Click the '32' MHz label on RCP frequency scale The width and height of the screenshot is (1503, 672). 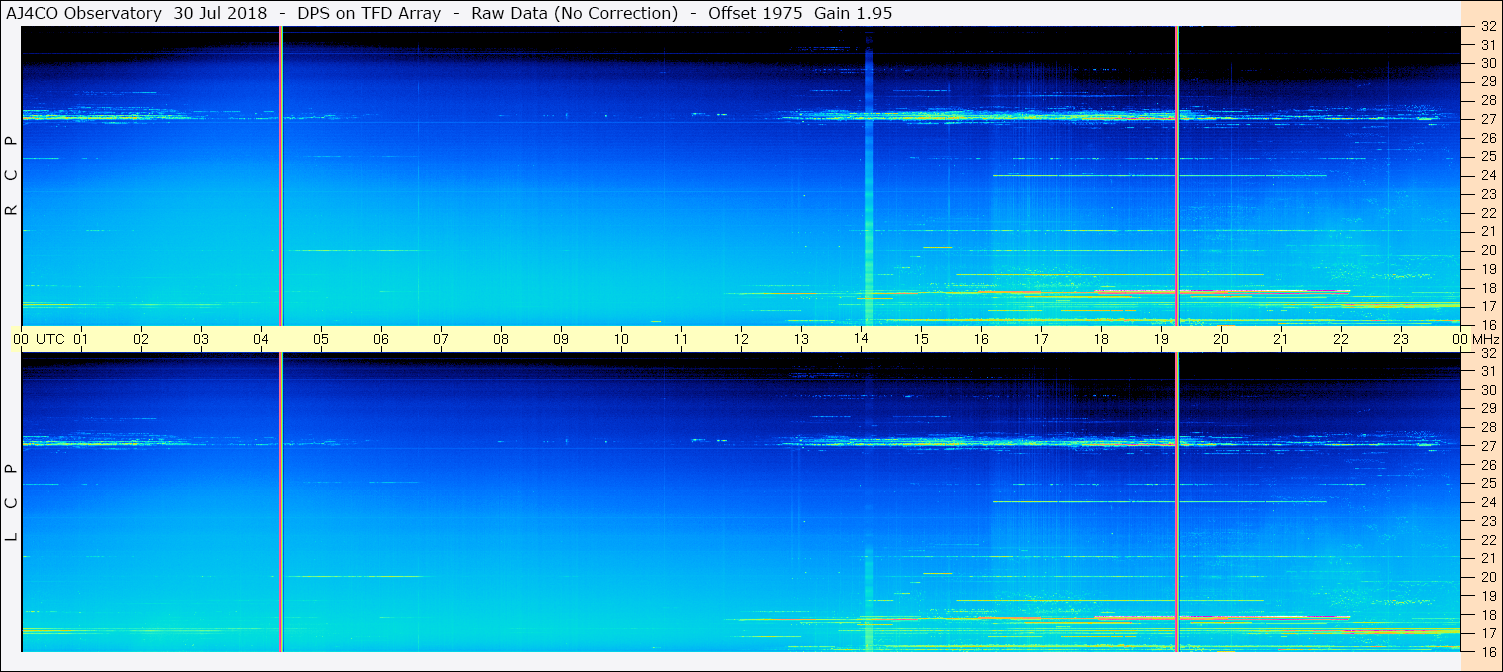tap(1488, 28)
